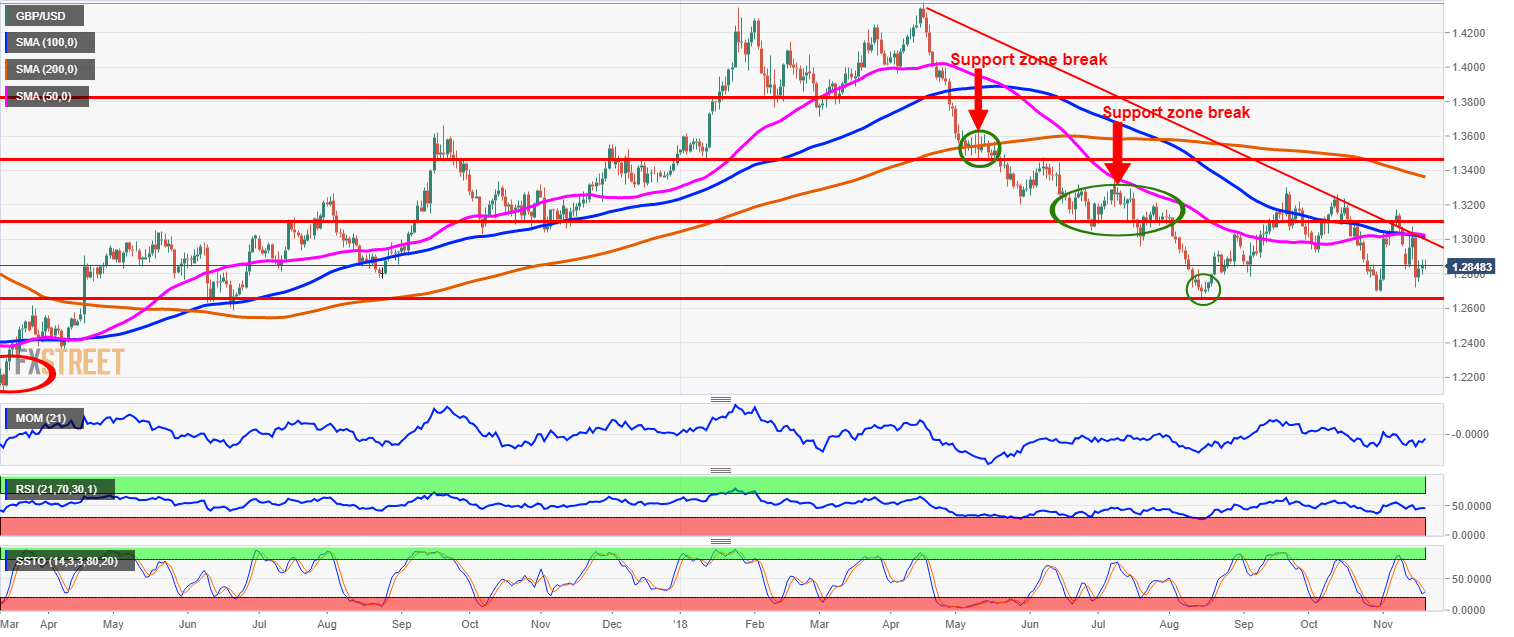
Task: Select the RSI (21,70,30,1) indicator badge
Action: pyautogui.click(x=60, y=488)
